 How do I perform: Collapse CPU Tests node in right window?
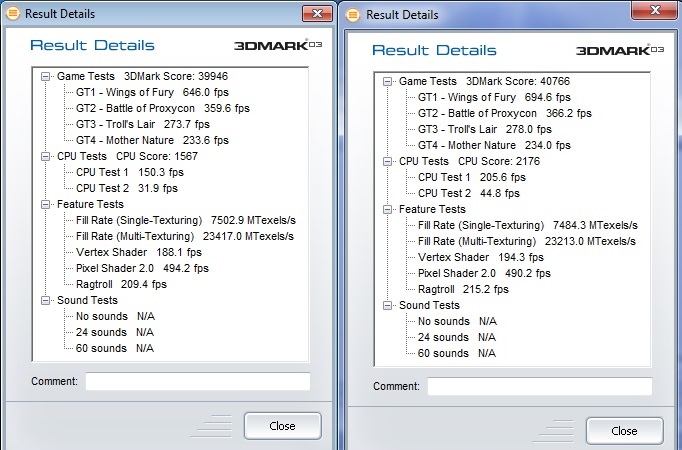coord(387,161)
